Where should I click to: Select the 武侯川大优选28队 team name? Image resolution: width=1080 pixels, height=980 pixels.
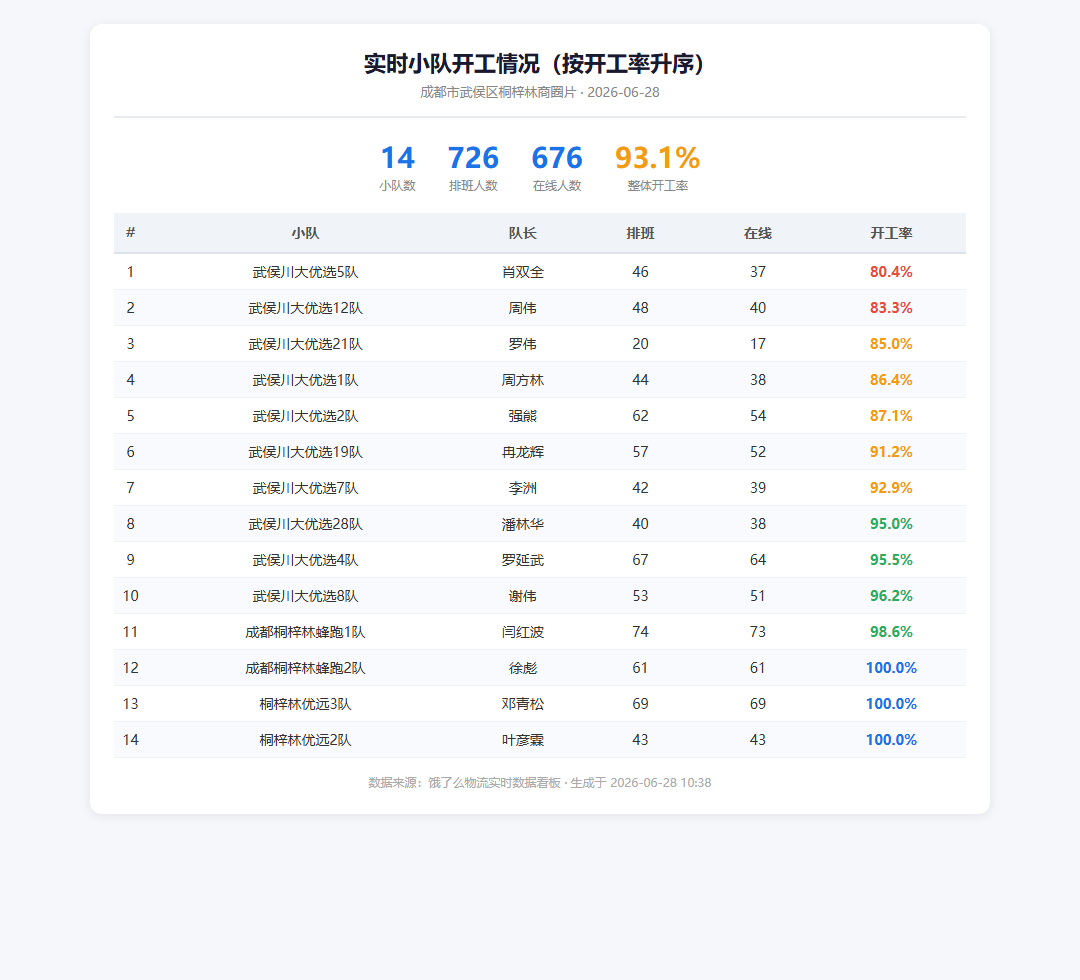(305, 524)
